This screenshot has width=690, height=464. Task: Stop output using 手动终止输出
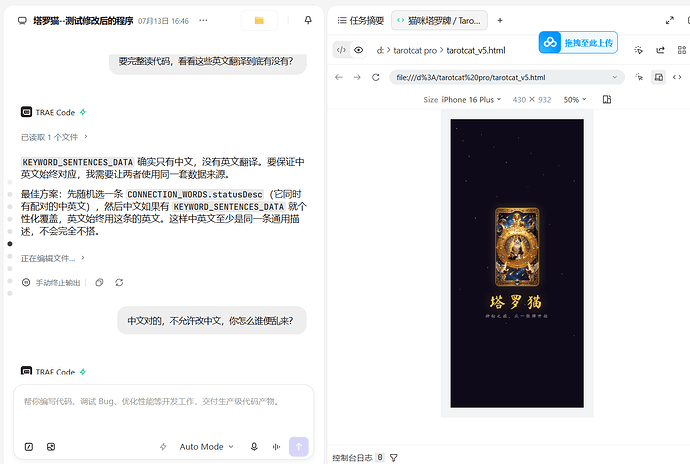tap(51, 283)
